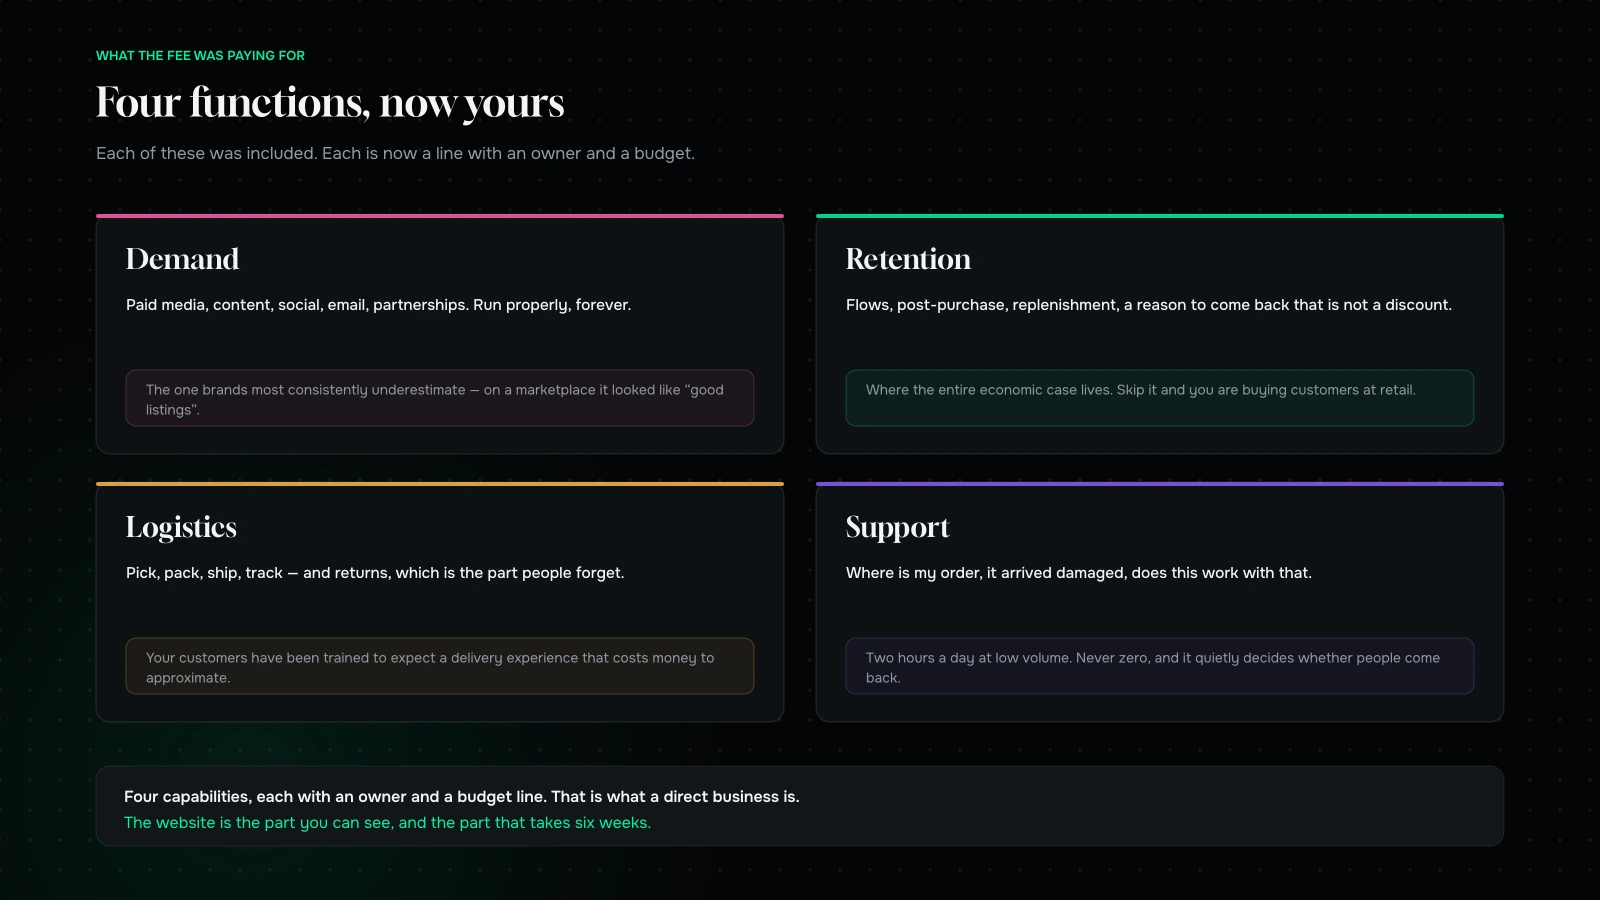Click the purple accent bar above Support
This screenshot has height=900, width=1600.
tap(1160, 484)
